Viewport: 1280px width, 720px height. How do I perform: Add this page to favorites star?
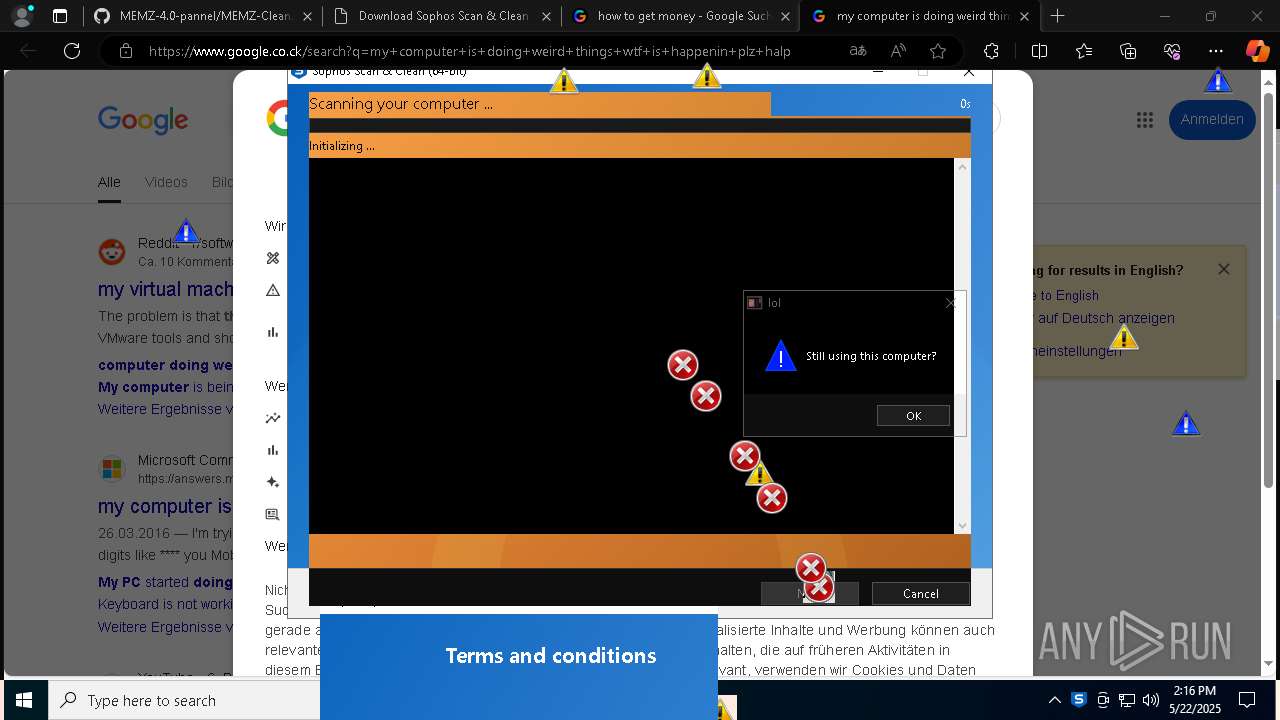(938, 51)
